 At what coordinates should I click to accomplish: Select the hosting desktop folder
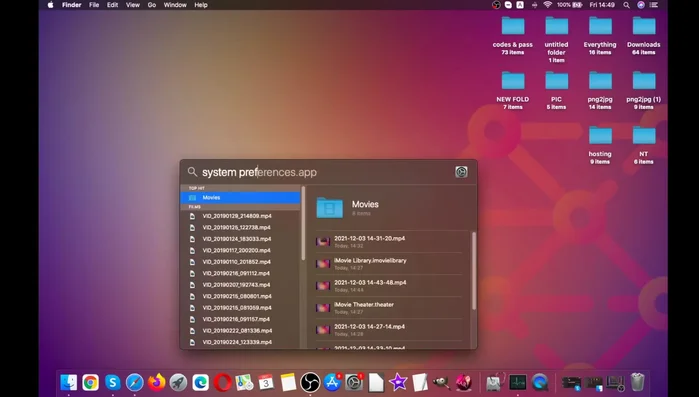coord(600,145)
